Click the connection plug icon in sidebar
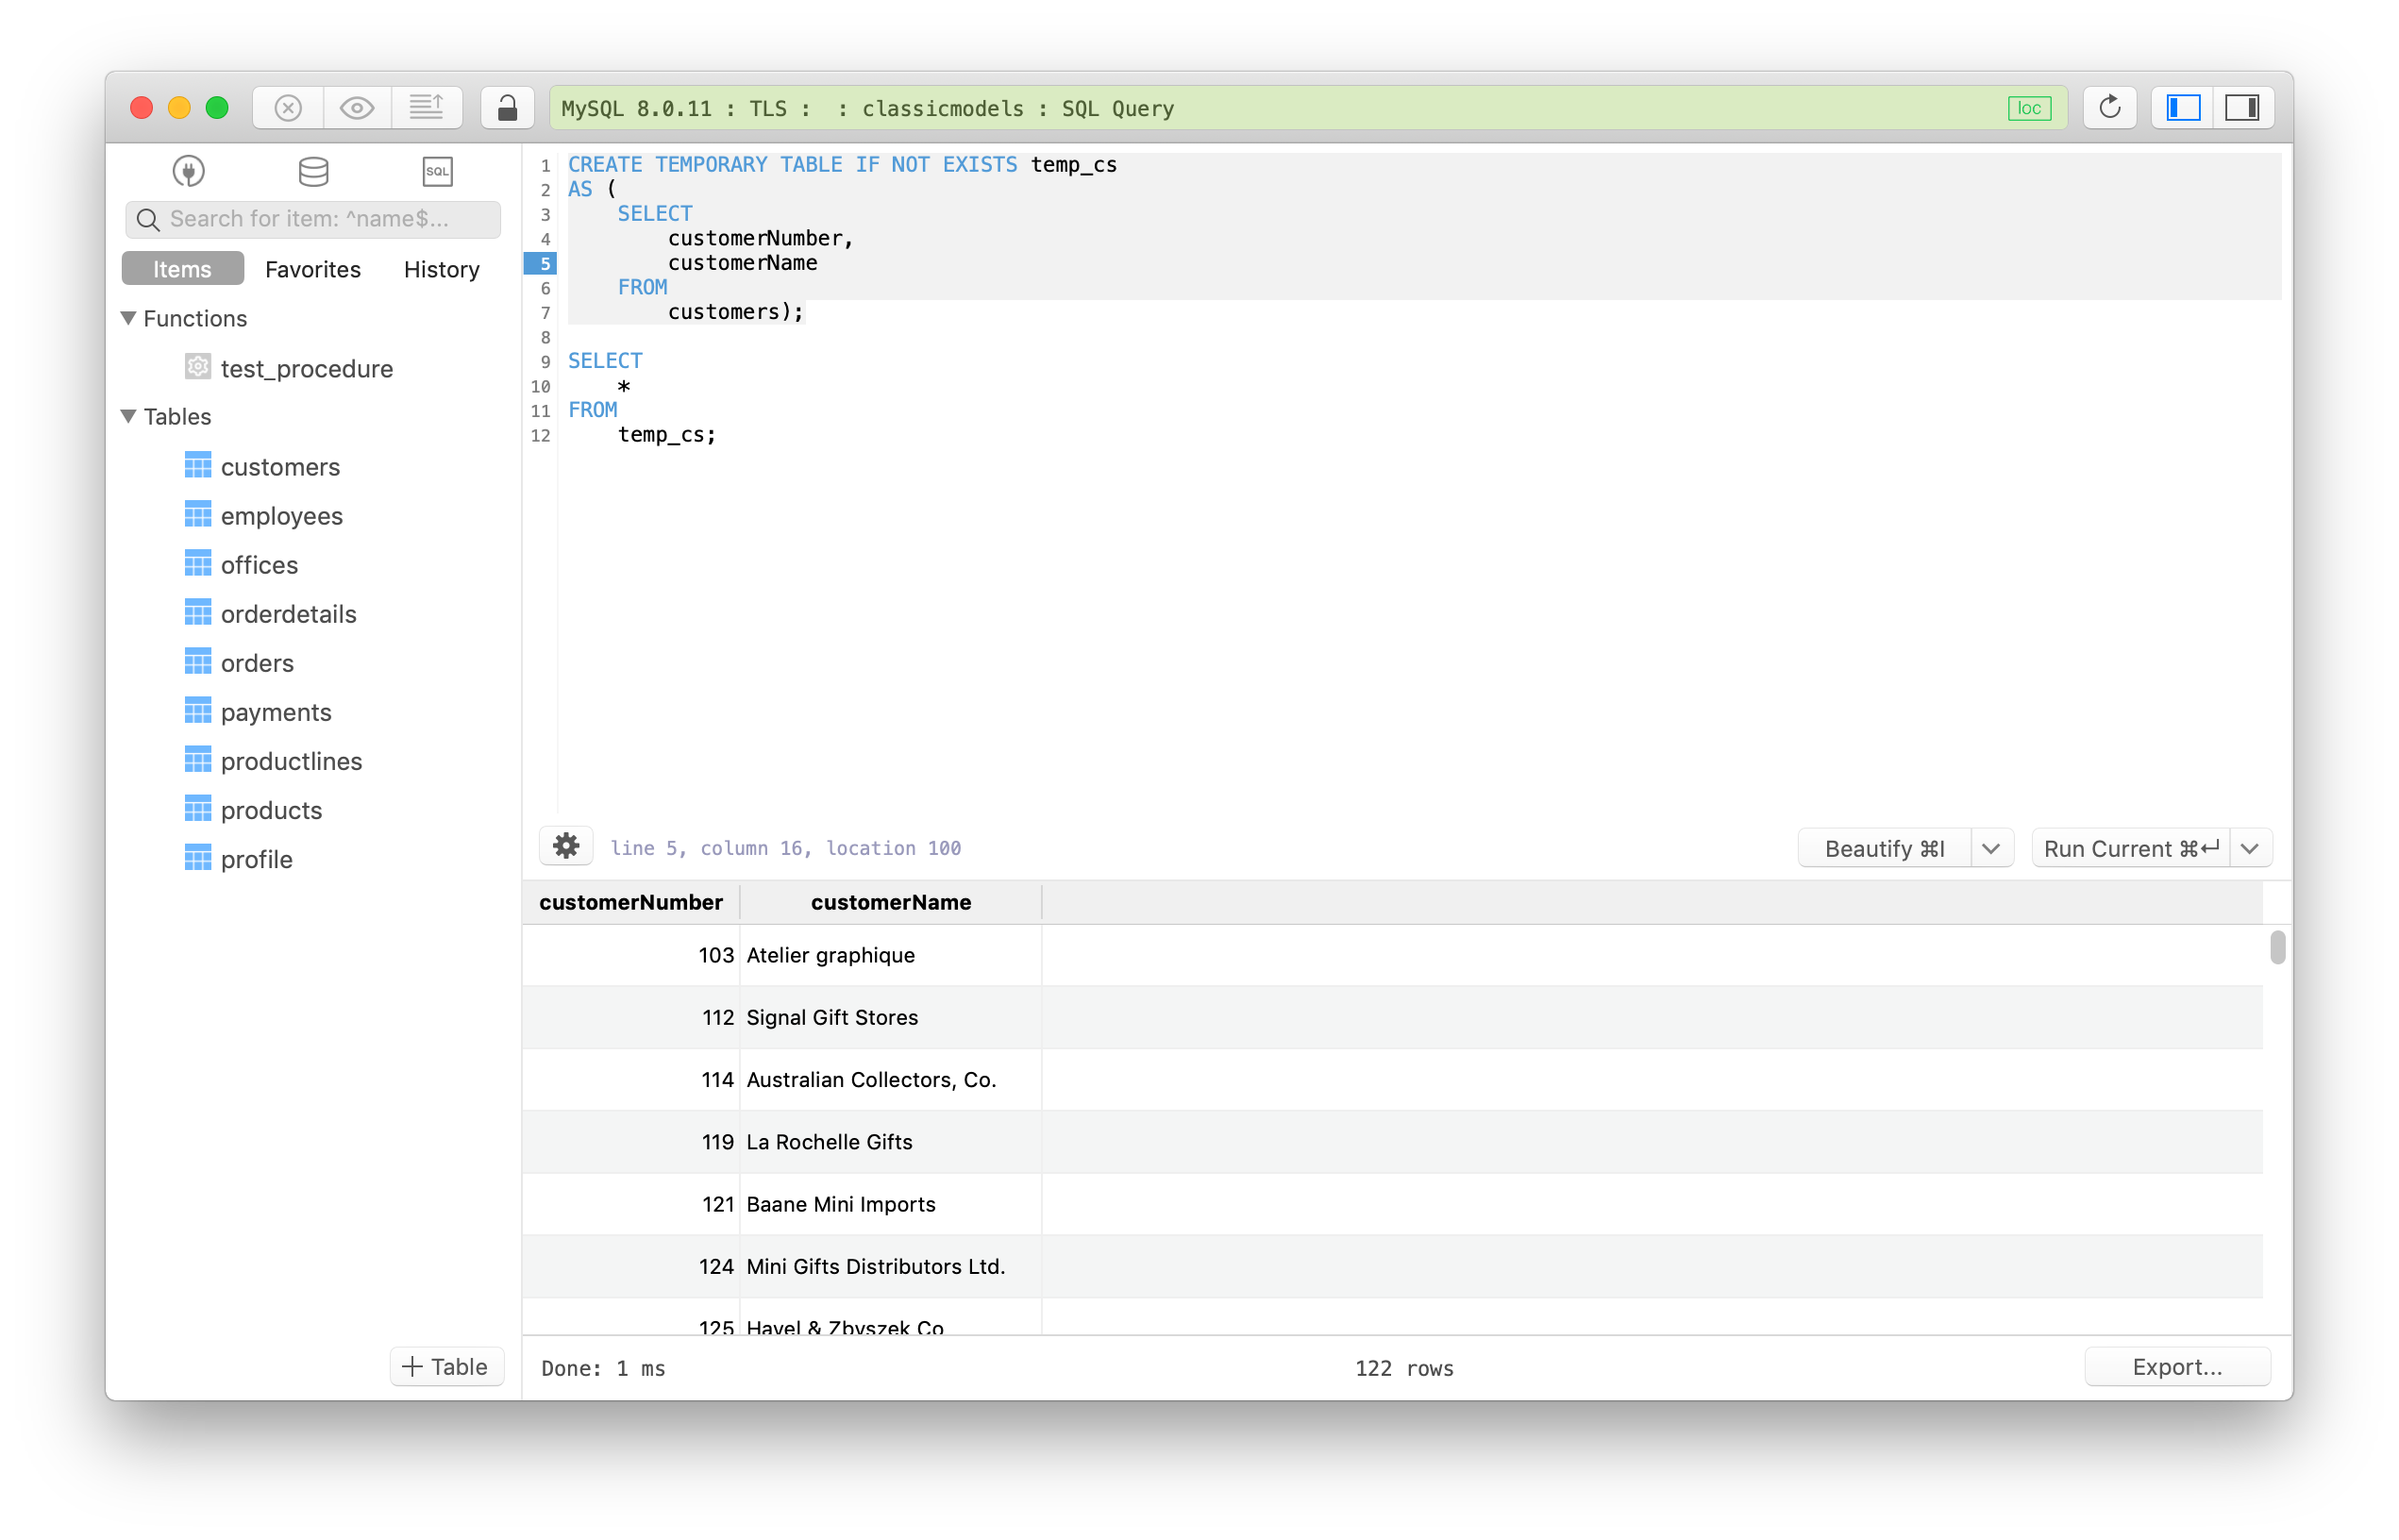 click(188, 171)
